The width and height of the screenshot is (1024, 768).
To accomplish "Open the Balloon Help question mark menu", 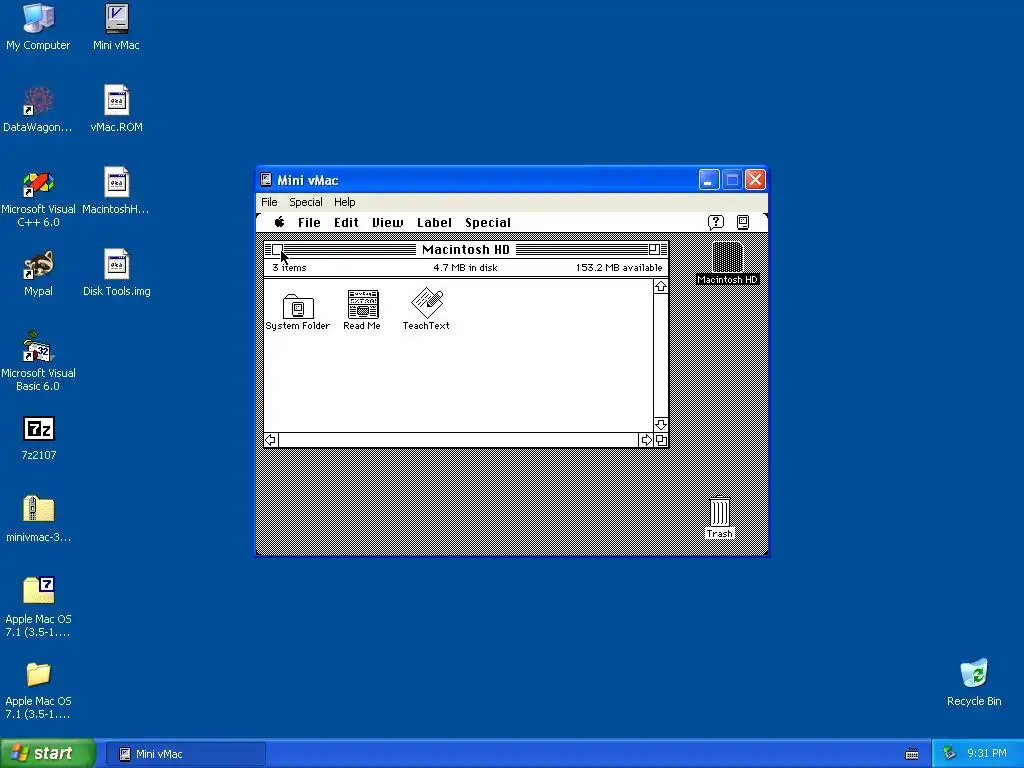I will tap(716, 222).
